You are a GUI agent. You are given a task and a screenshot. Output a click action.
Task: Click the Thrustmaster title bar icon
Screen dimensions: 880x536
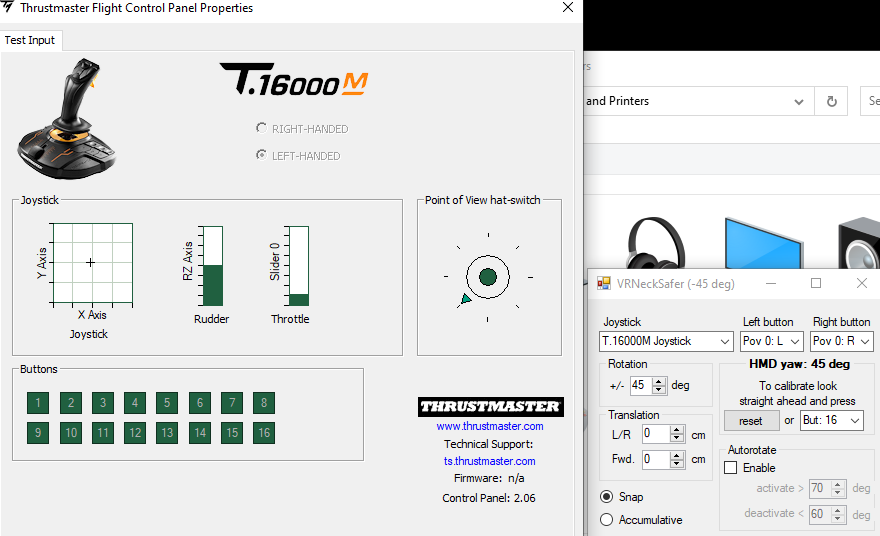[7, 7]
